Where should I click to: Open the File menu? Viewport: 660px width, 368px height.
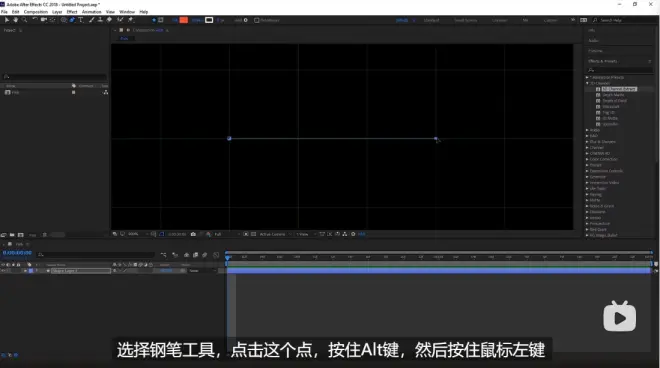point(4,12)
